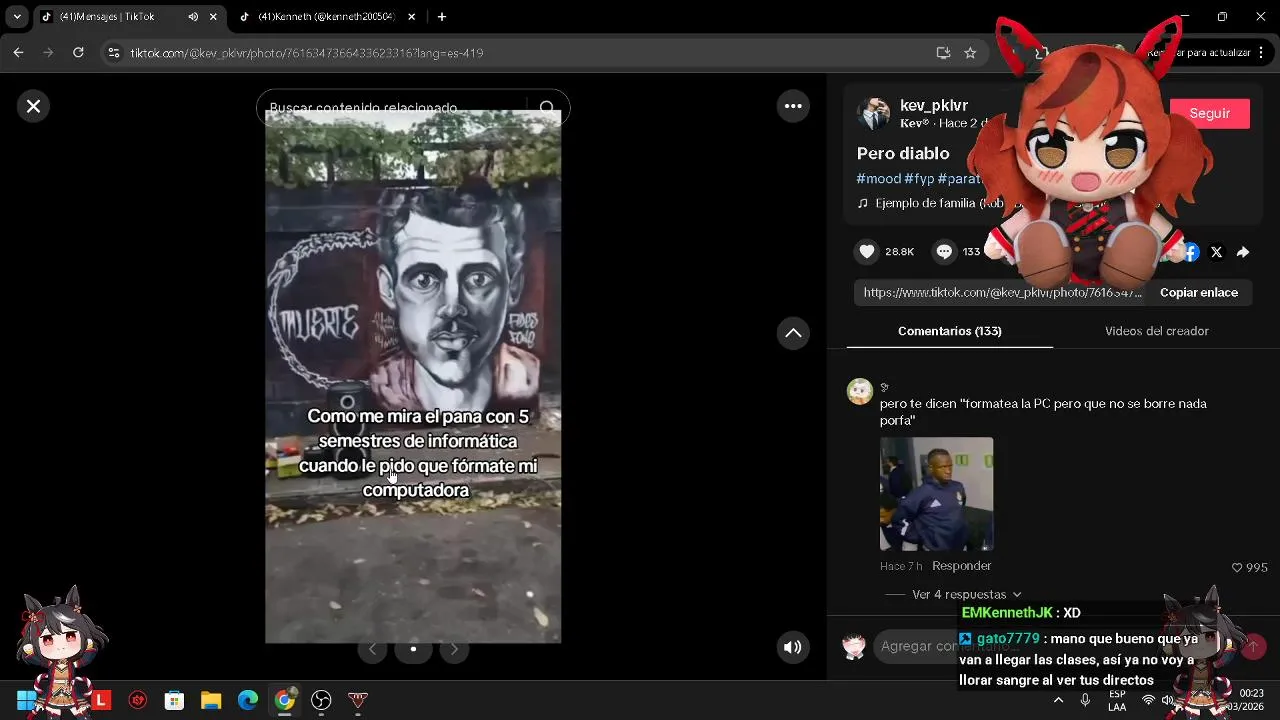Like the post with the heart icon
The width and height of the screenshot is (1280, 720).
pos(867,252)
